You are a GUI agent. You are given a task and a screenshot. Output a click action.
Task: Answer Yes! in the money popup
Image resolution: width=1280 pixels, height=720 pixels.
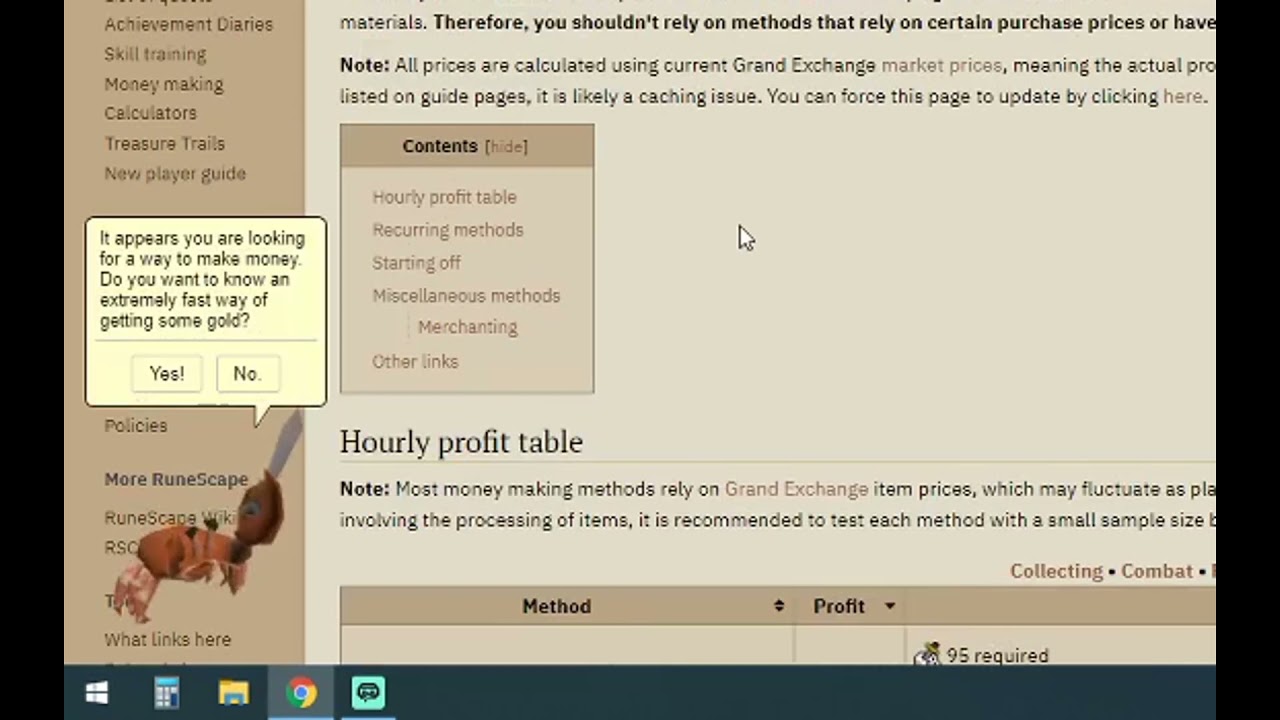coord(167,373)
